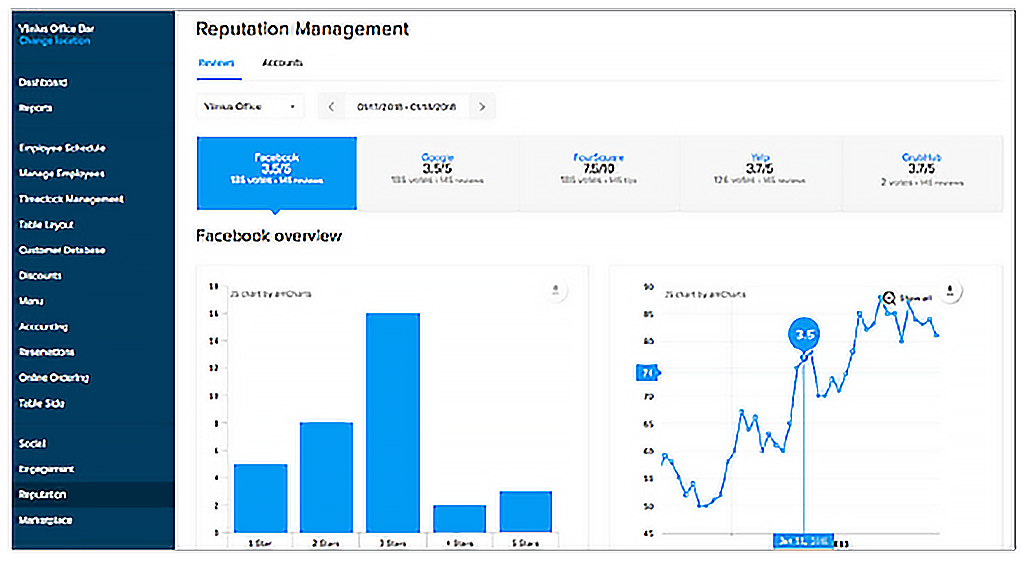This screenshot has height=561, width=1024.
Task: Open Reservations section
Action: 46,351
